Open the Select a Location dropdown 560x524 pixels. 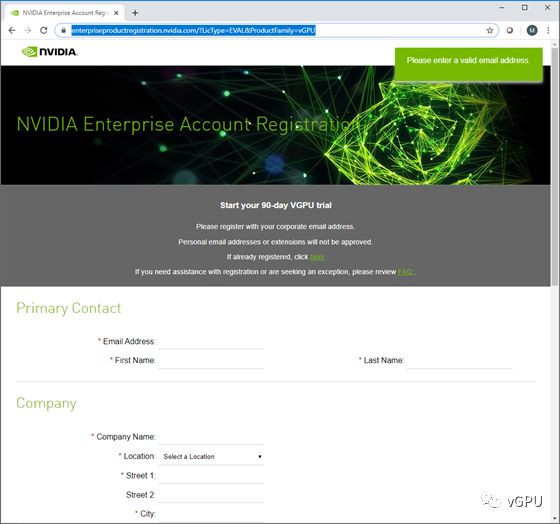(211, 456)
